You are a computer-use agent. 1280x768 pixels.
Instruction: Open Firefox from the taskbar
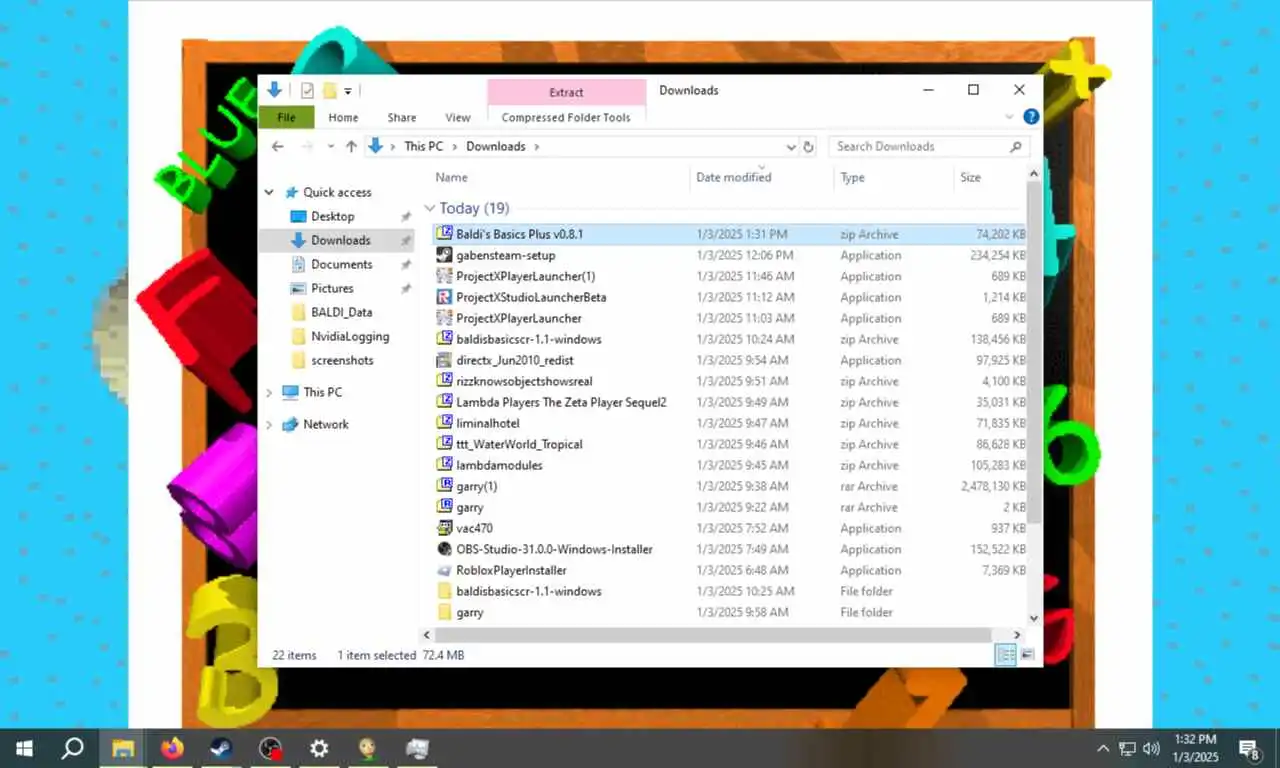click(172, 748)
